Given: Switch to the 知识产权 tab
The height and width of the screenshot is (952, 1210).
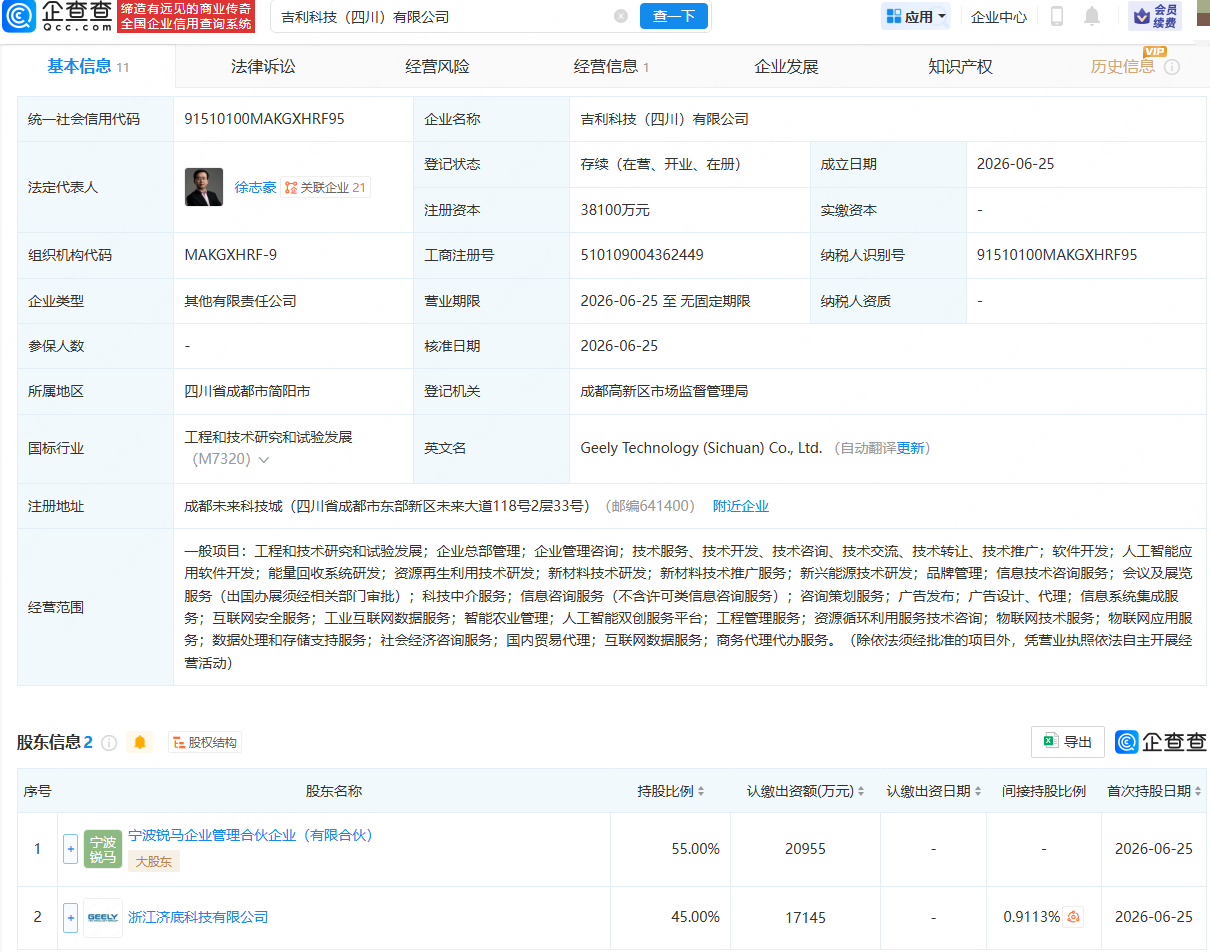Looking at the screenshot, I should coord(960,67).
